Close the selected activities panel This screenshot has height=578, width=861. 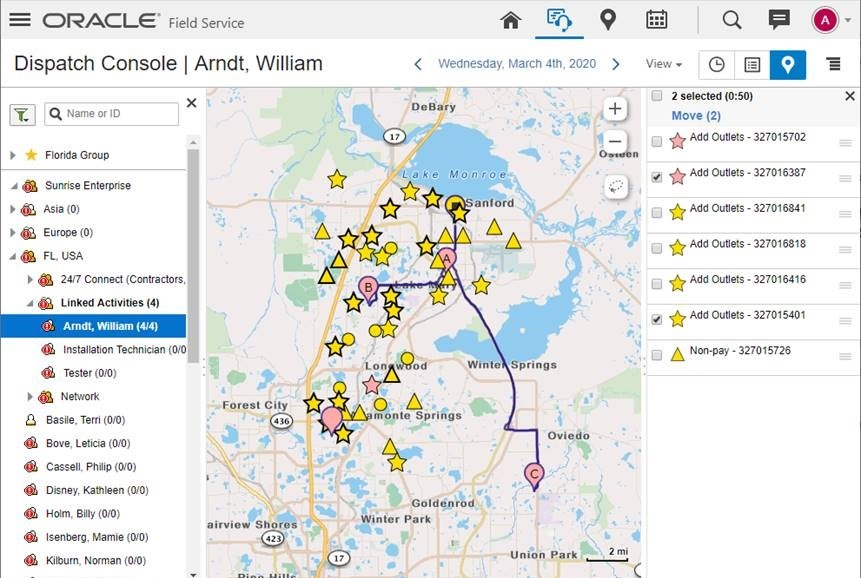pos(849,96)
